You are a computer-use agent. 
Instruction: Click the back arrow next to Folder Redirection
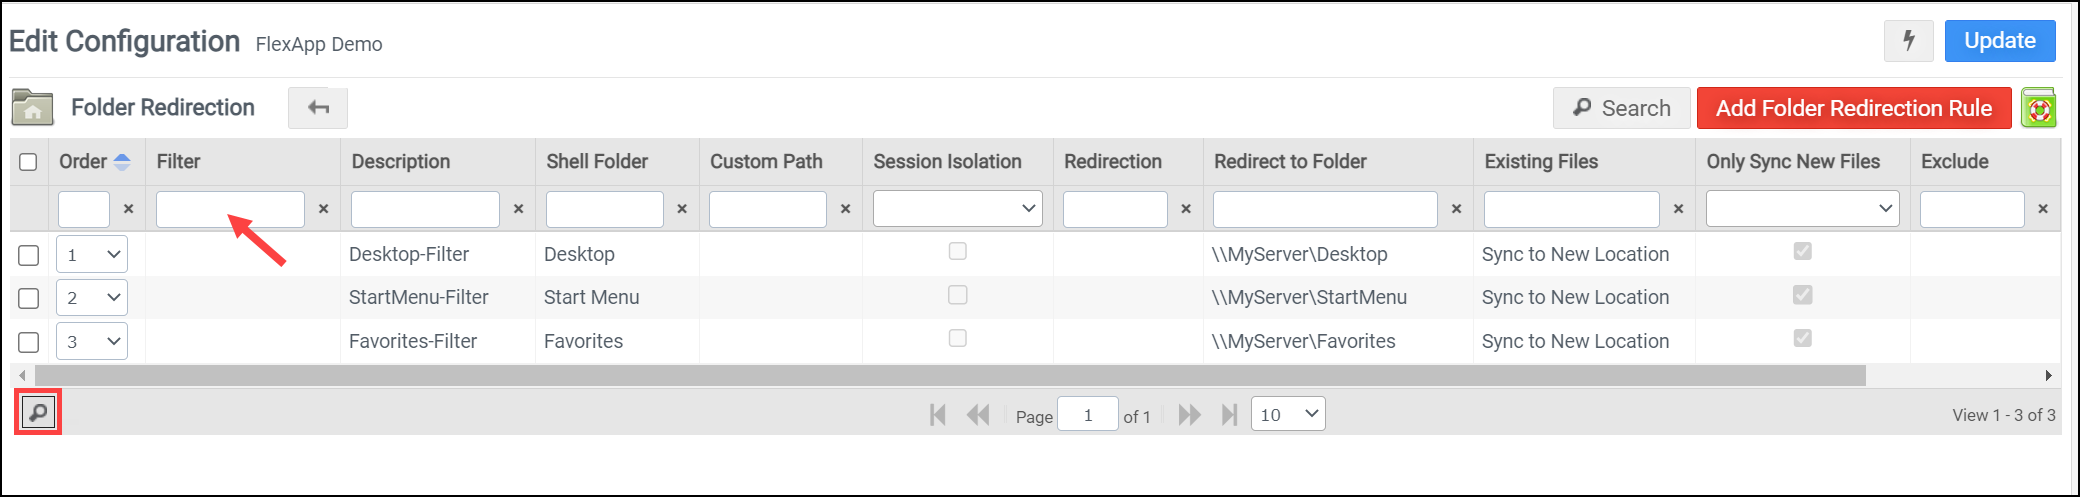pos(318,108)
